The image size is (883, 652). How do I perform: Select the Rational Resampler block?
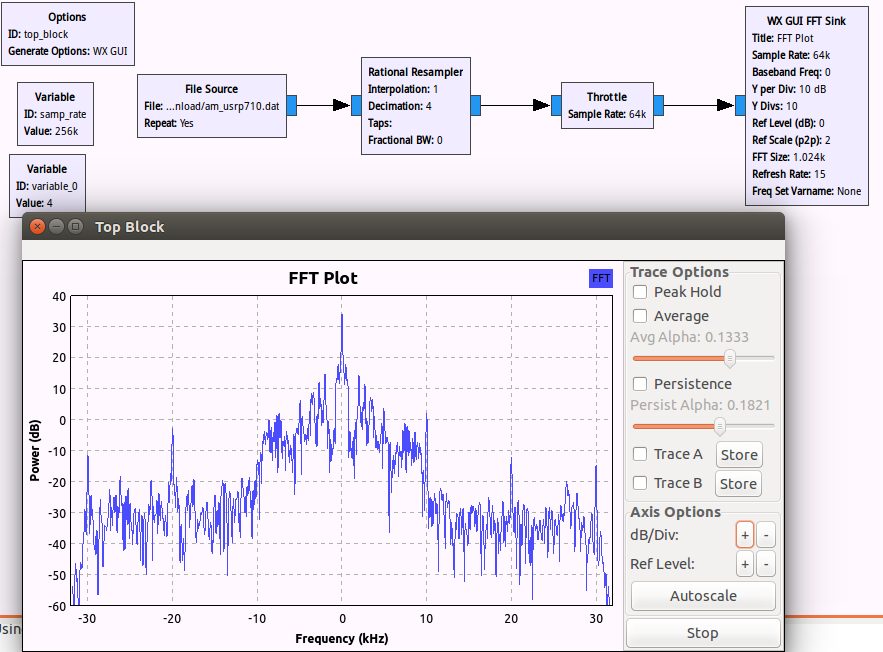pos(415,105)
